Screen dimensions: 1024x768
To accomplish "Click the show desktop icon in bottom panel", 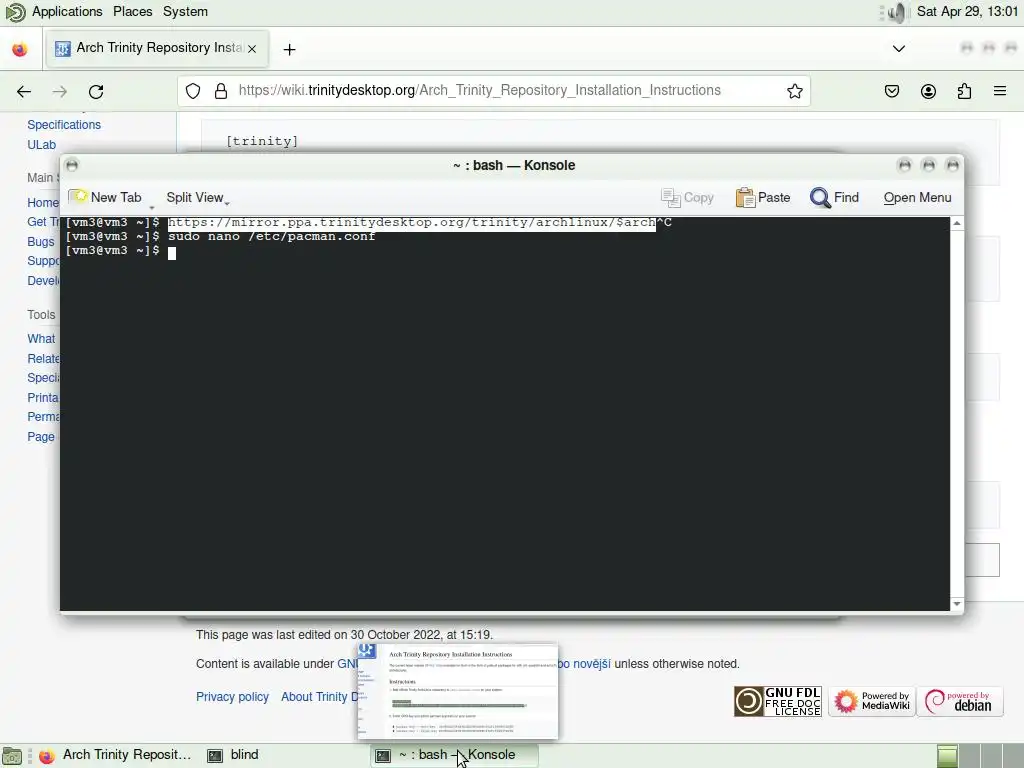I will click(x=12, y=756).
